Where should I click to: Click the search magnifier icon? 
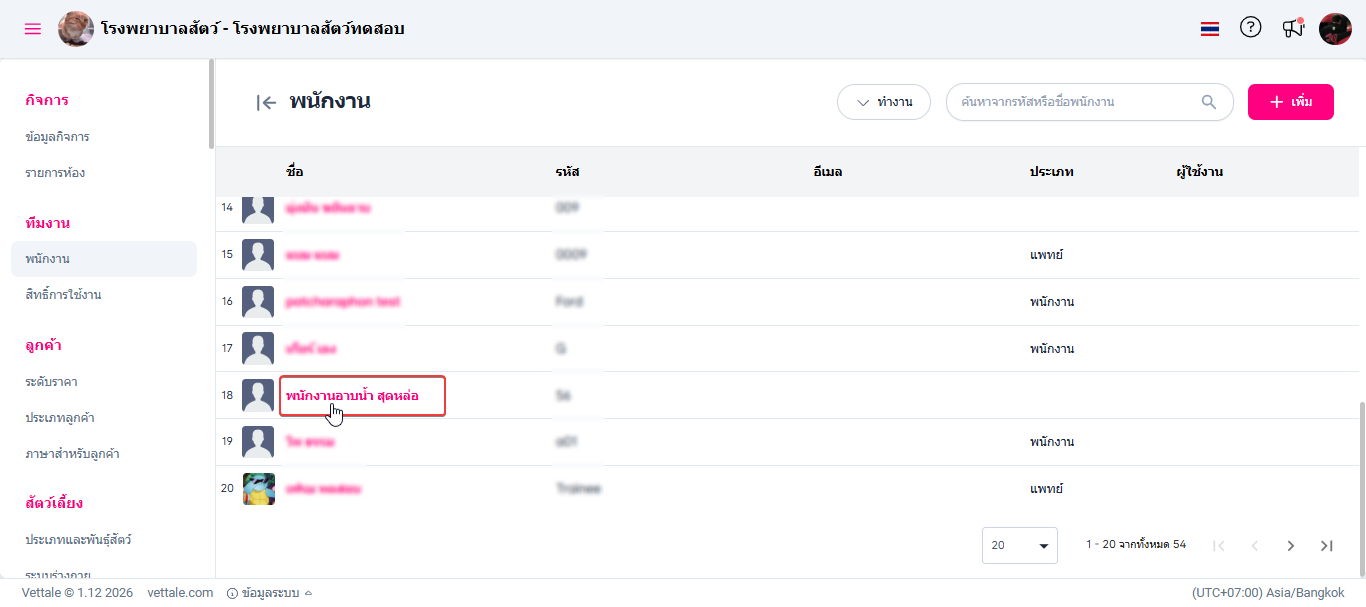click(x=1209, y=102)
